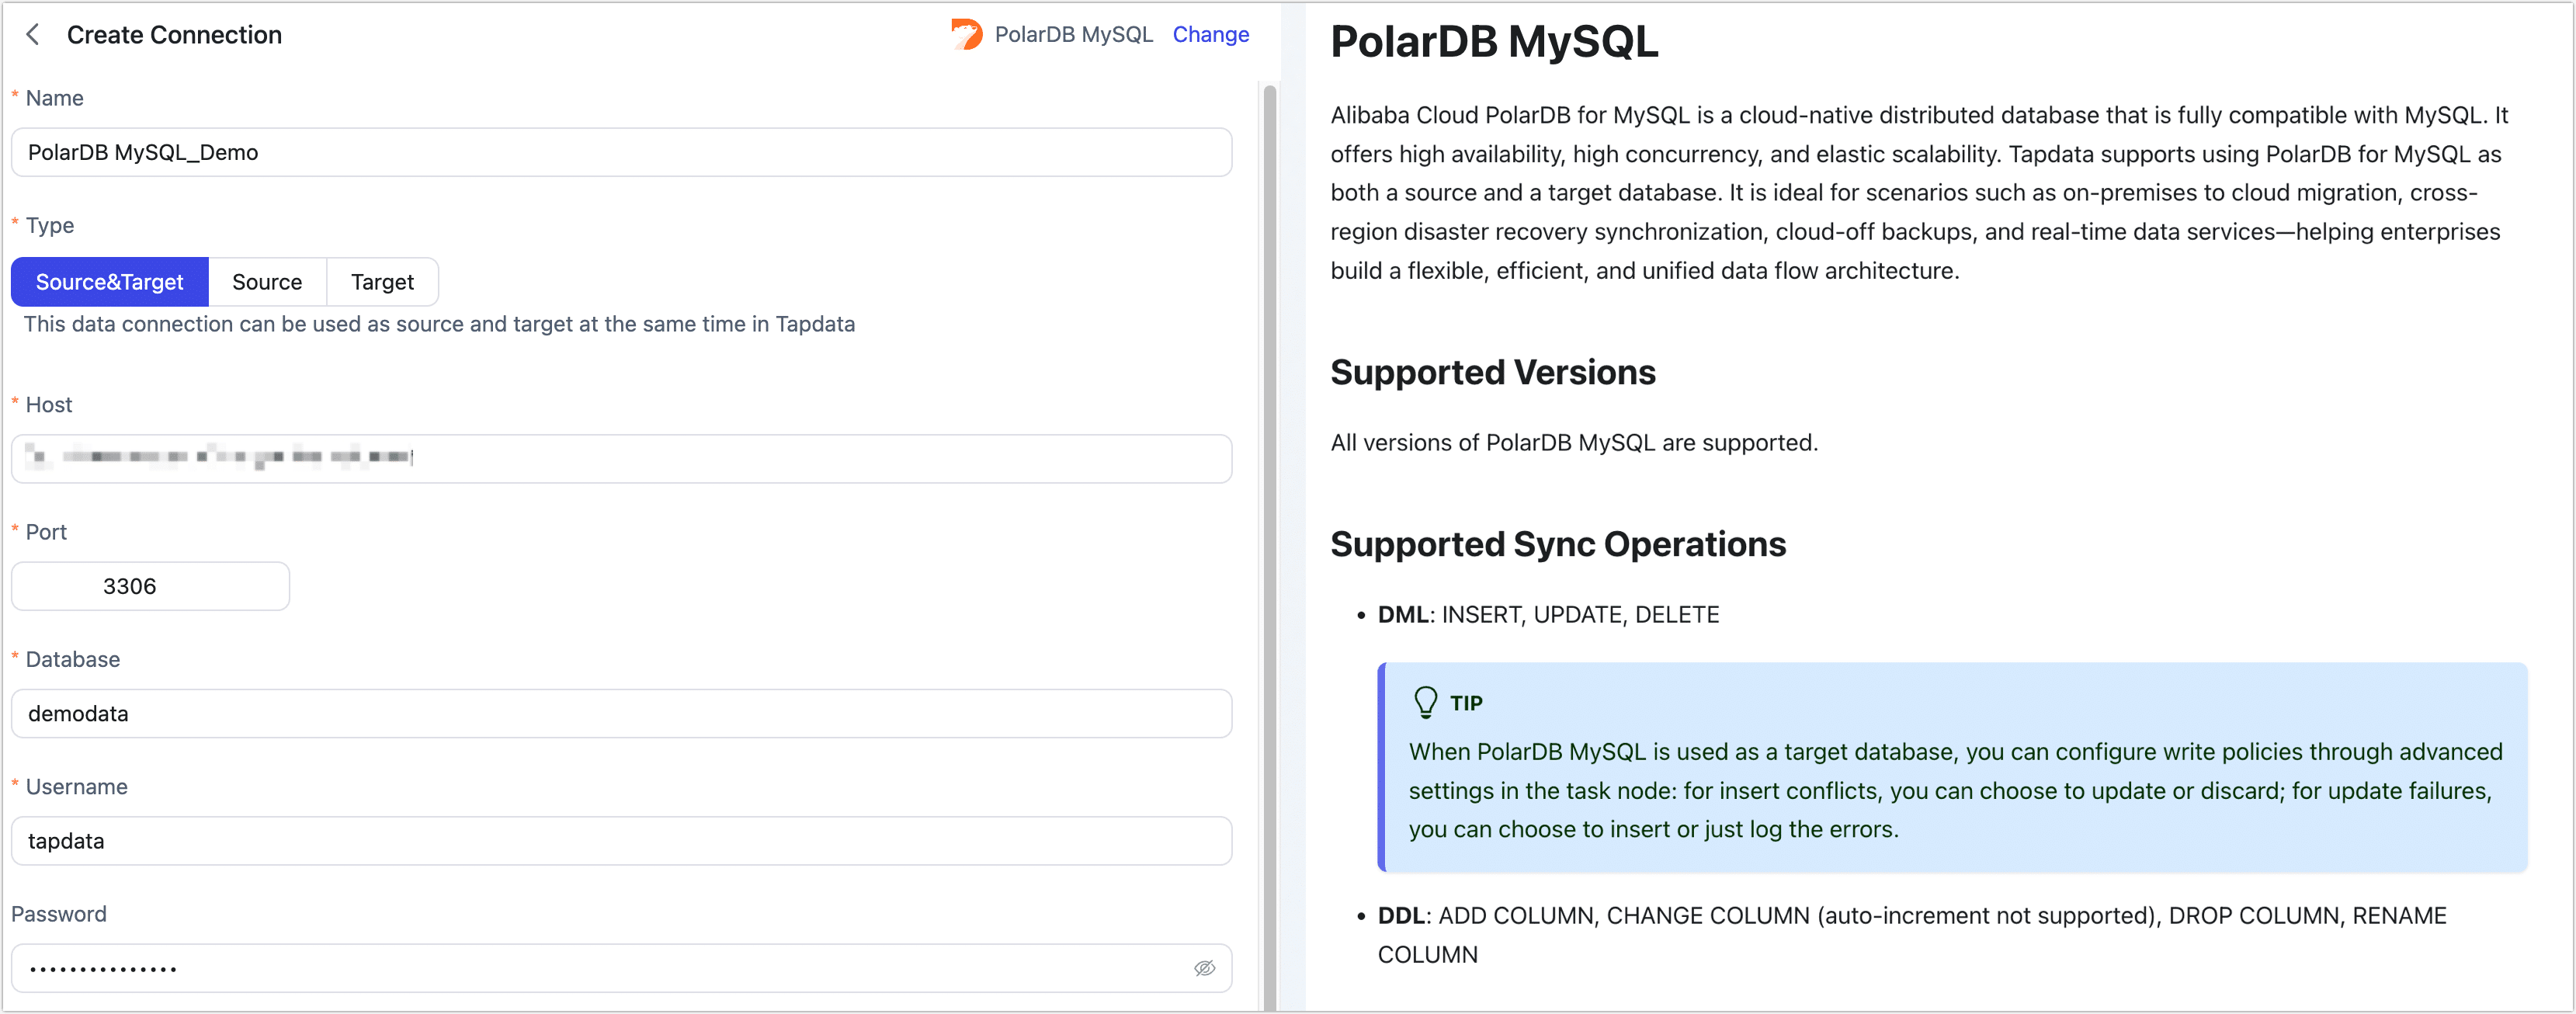Edit the Name field containing PolarDB MySQL_Demo
The height and width of the screenshot is (1014, 2576).
point(620,152)
